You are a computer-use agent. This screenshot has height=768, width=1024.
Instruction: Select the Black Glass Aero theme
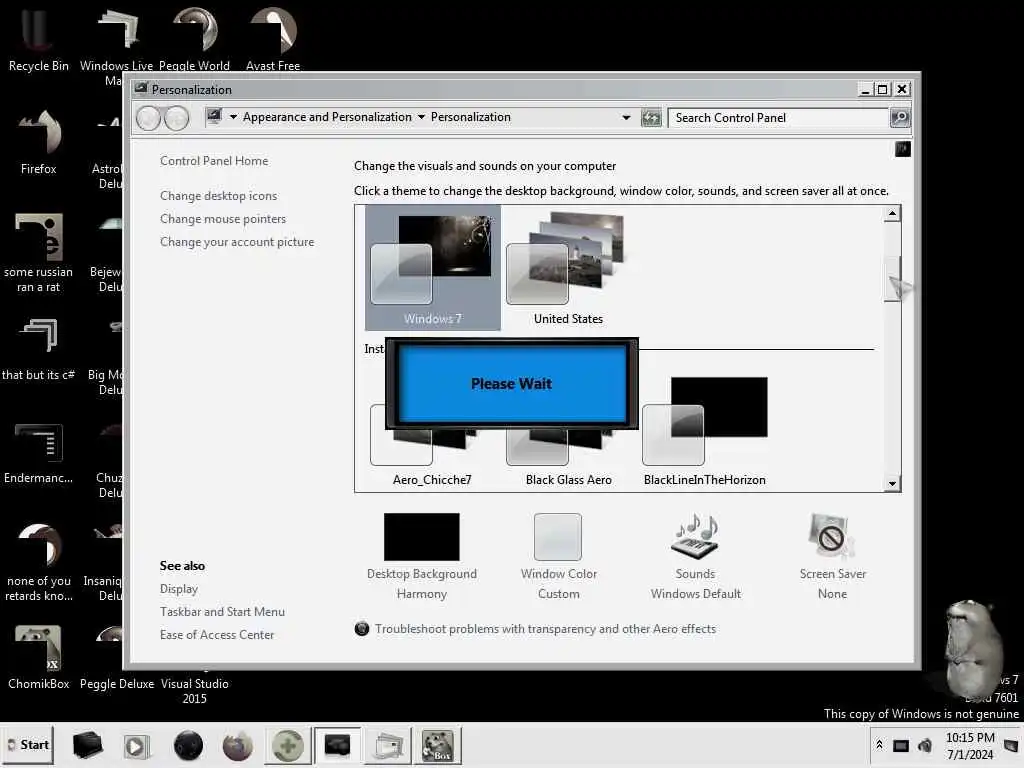568,451
